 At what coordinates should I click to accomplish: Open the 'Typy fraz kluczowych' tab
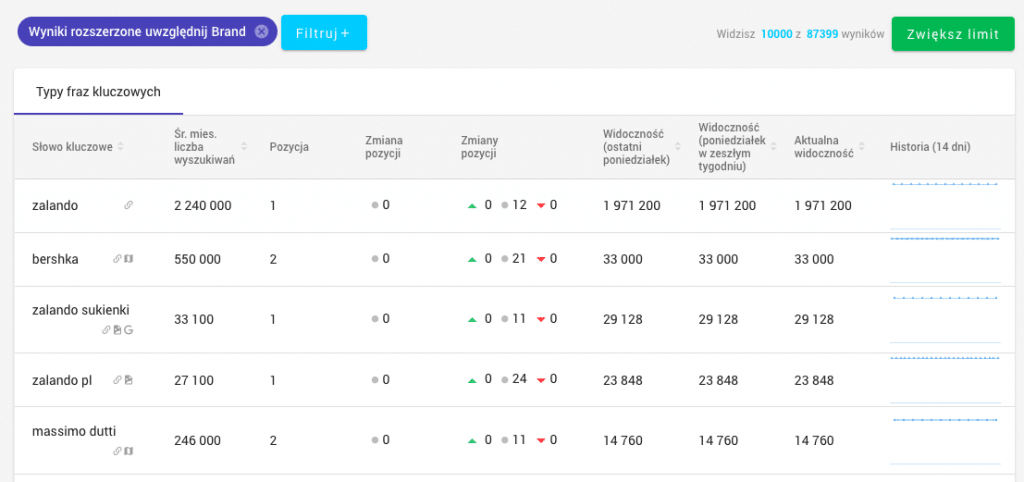point(99,92)
